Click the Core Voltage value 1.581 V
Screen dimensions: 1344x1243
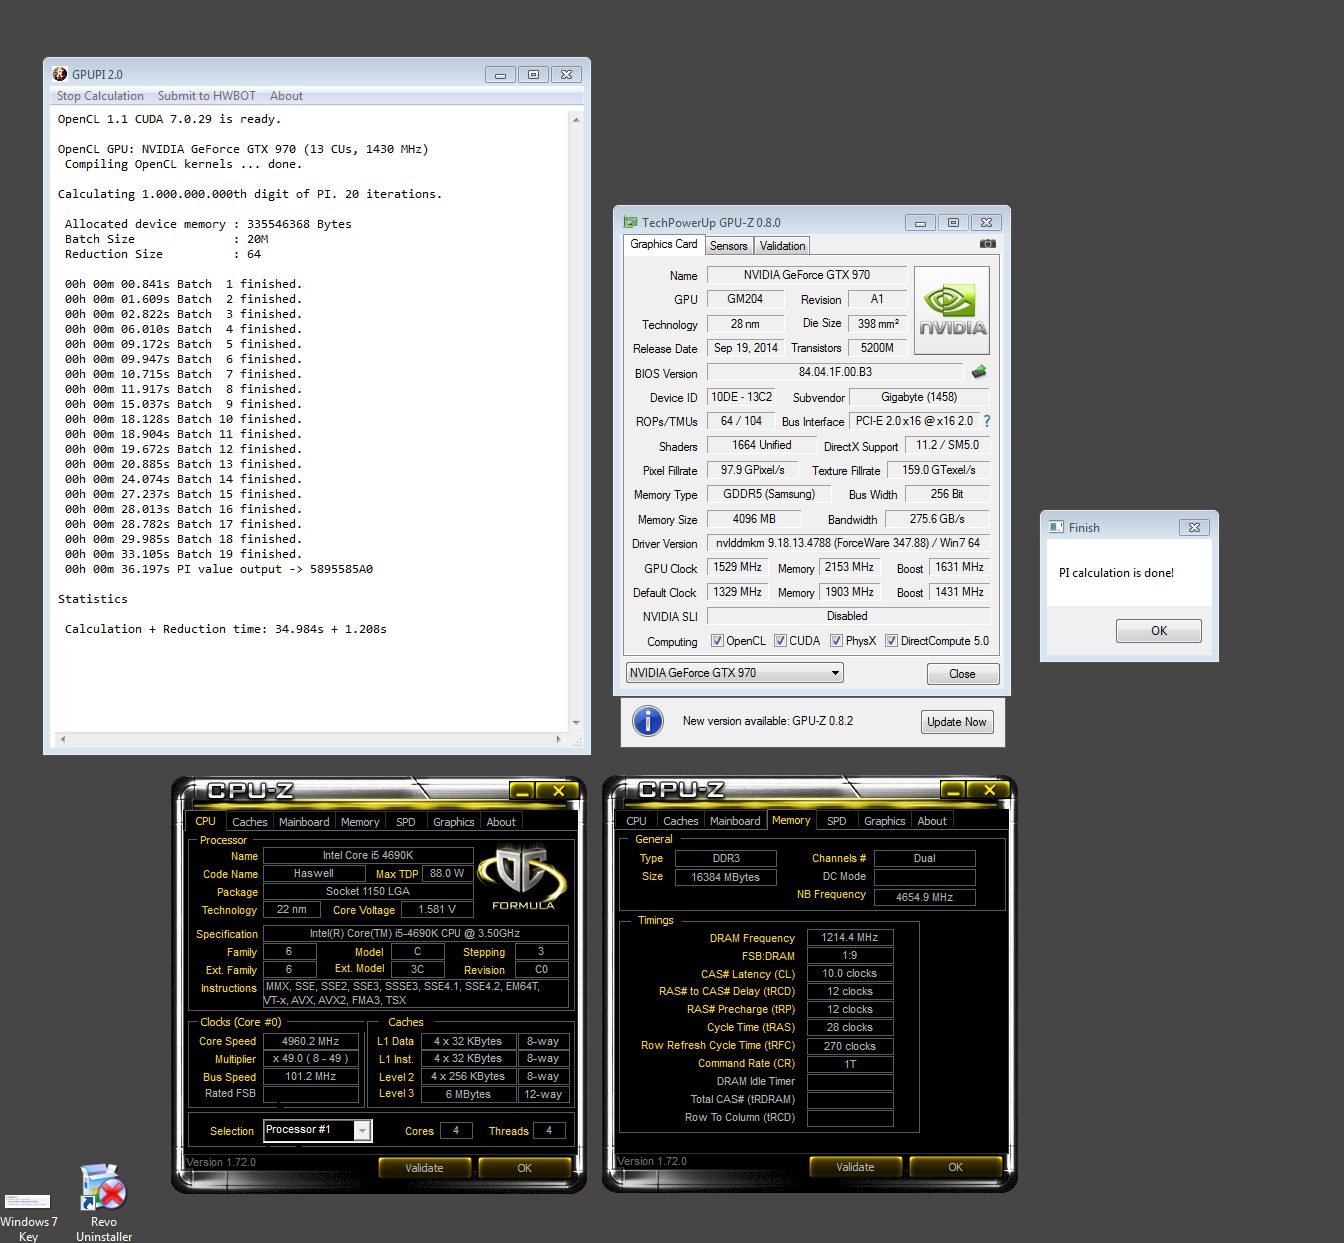(437, 909)
